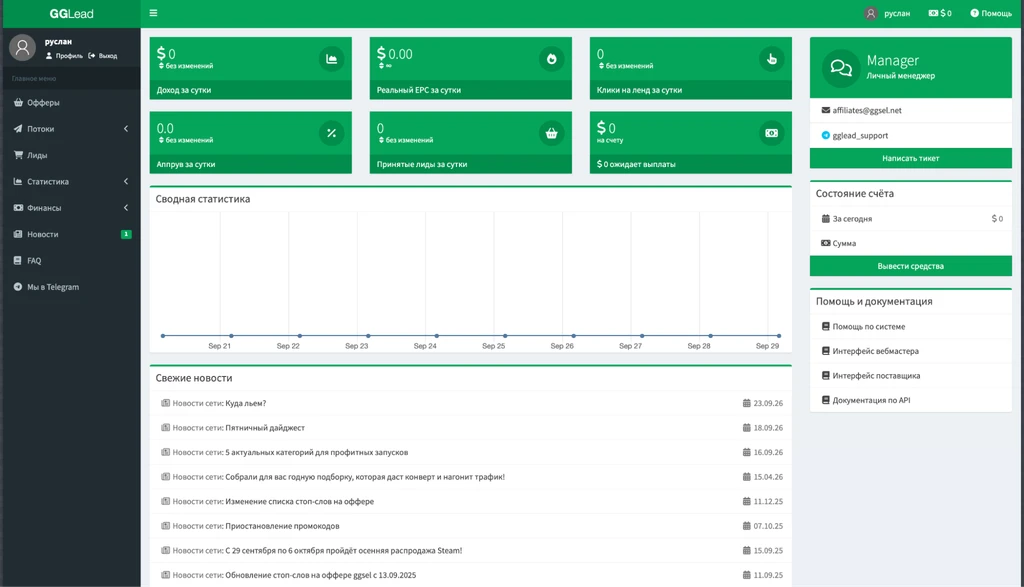Open Помощь по системе documentation link
The height and width of the screenshot is (587, 1024).
point(869,326)
